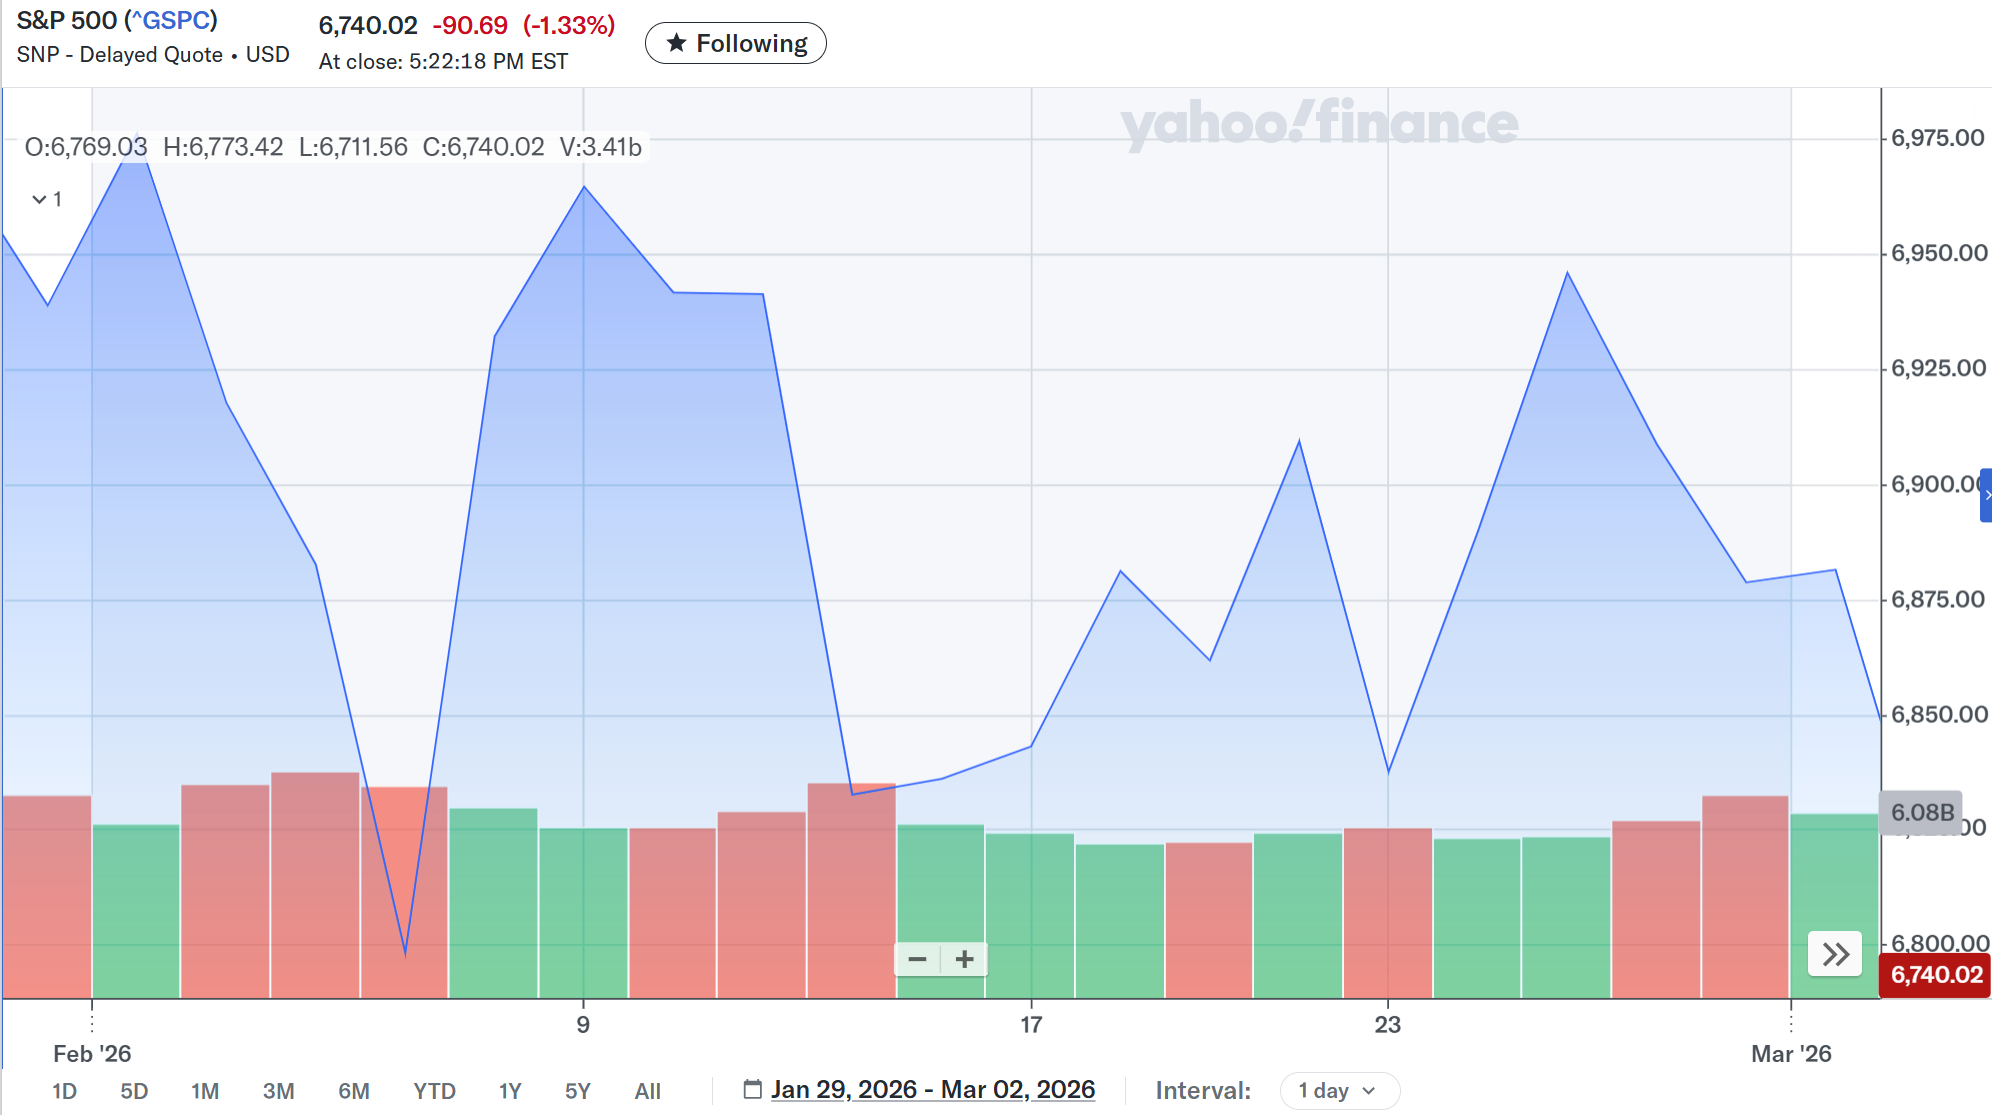Open the Interval 1 day dropdown

(x=1338, y=1090)
